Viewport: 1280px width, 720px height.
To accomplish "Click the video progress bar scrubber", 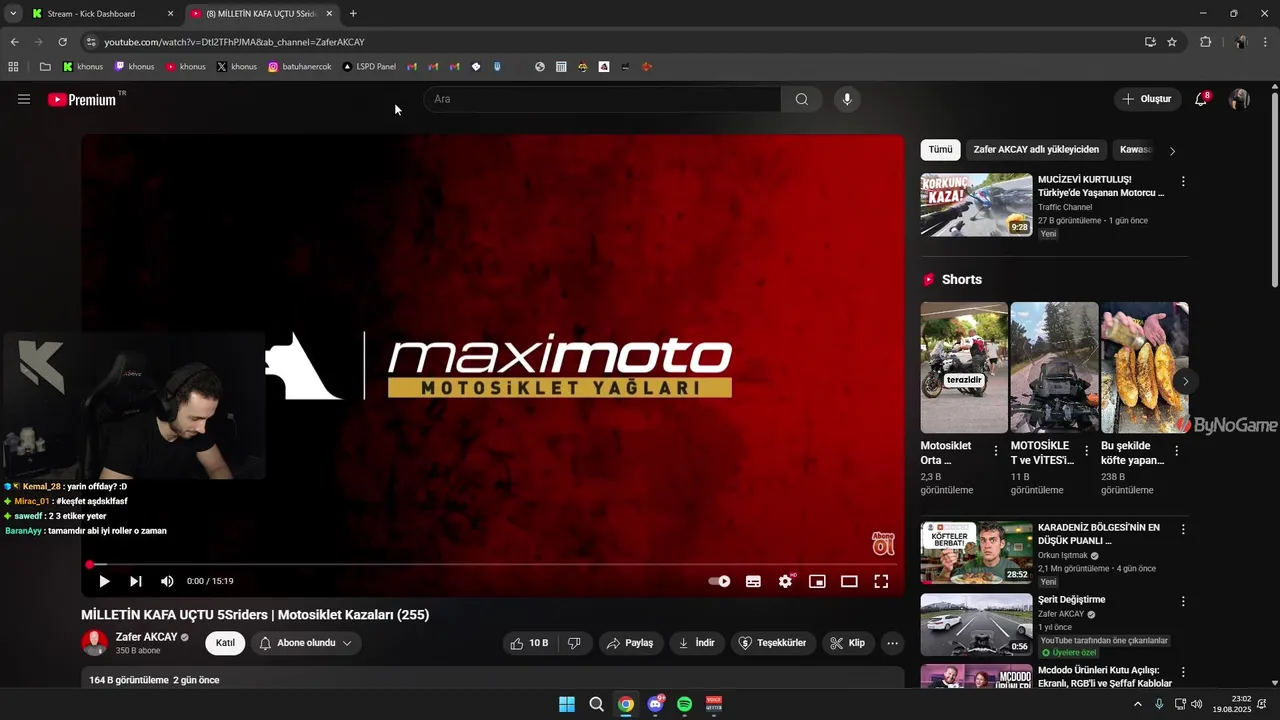I will [89, 565].
